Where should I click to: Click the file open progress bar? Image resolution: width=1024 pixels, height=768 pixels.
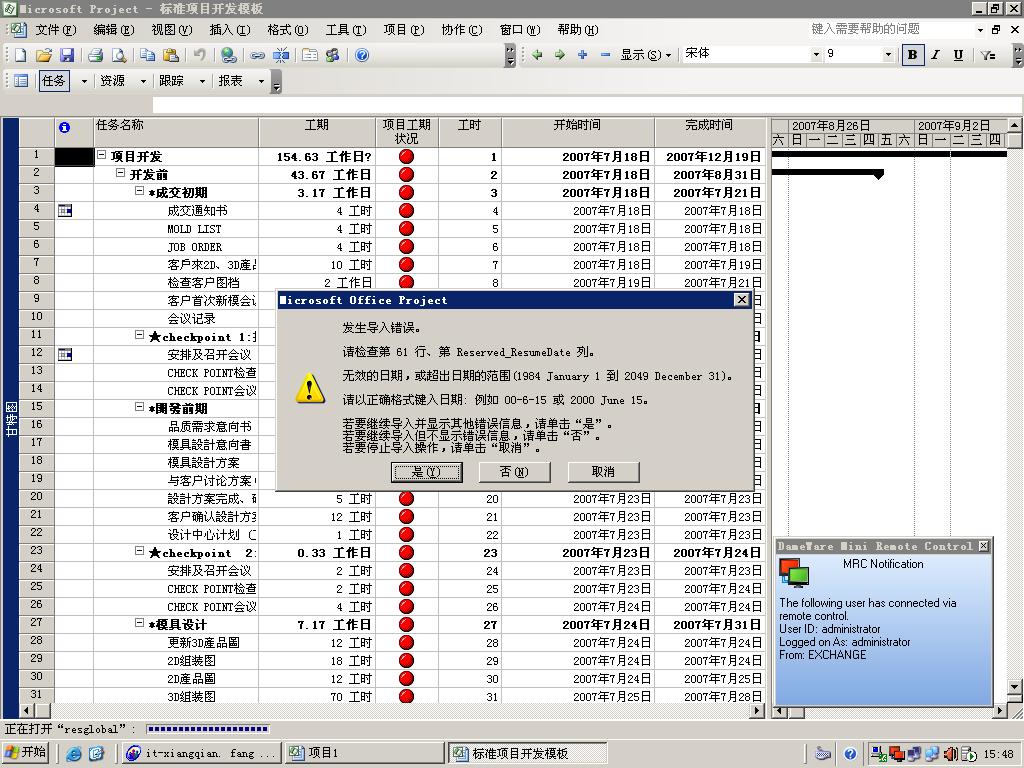tap(208, 729)
